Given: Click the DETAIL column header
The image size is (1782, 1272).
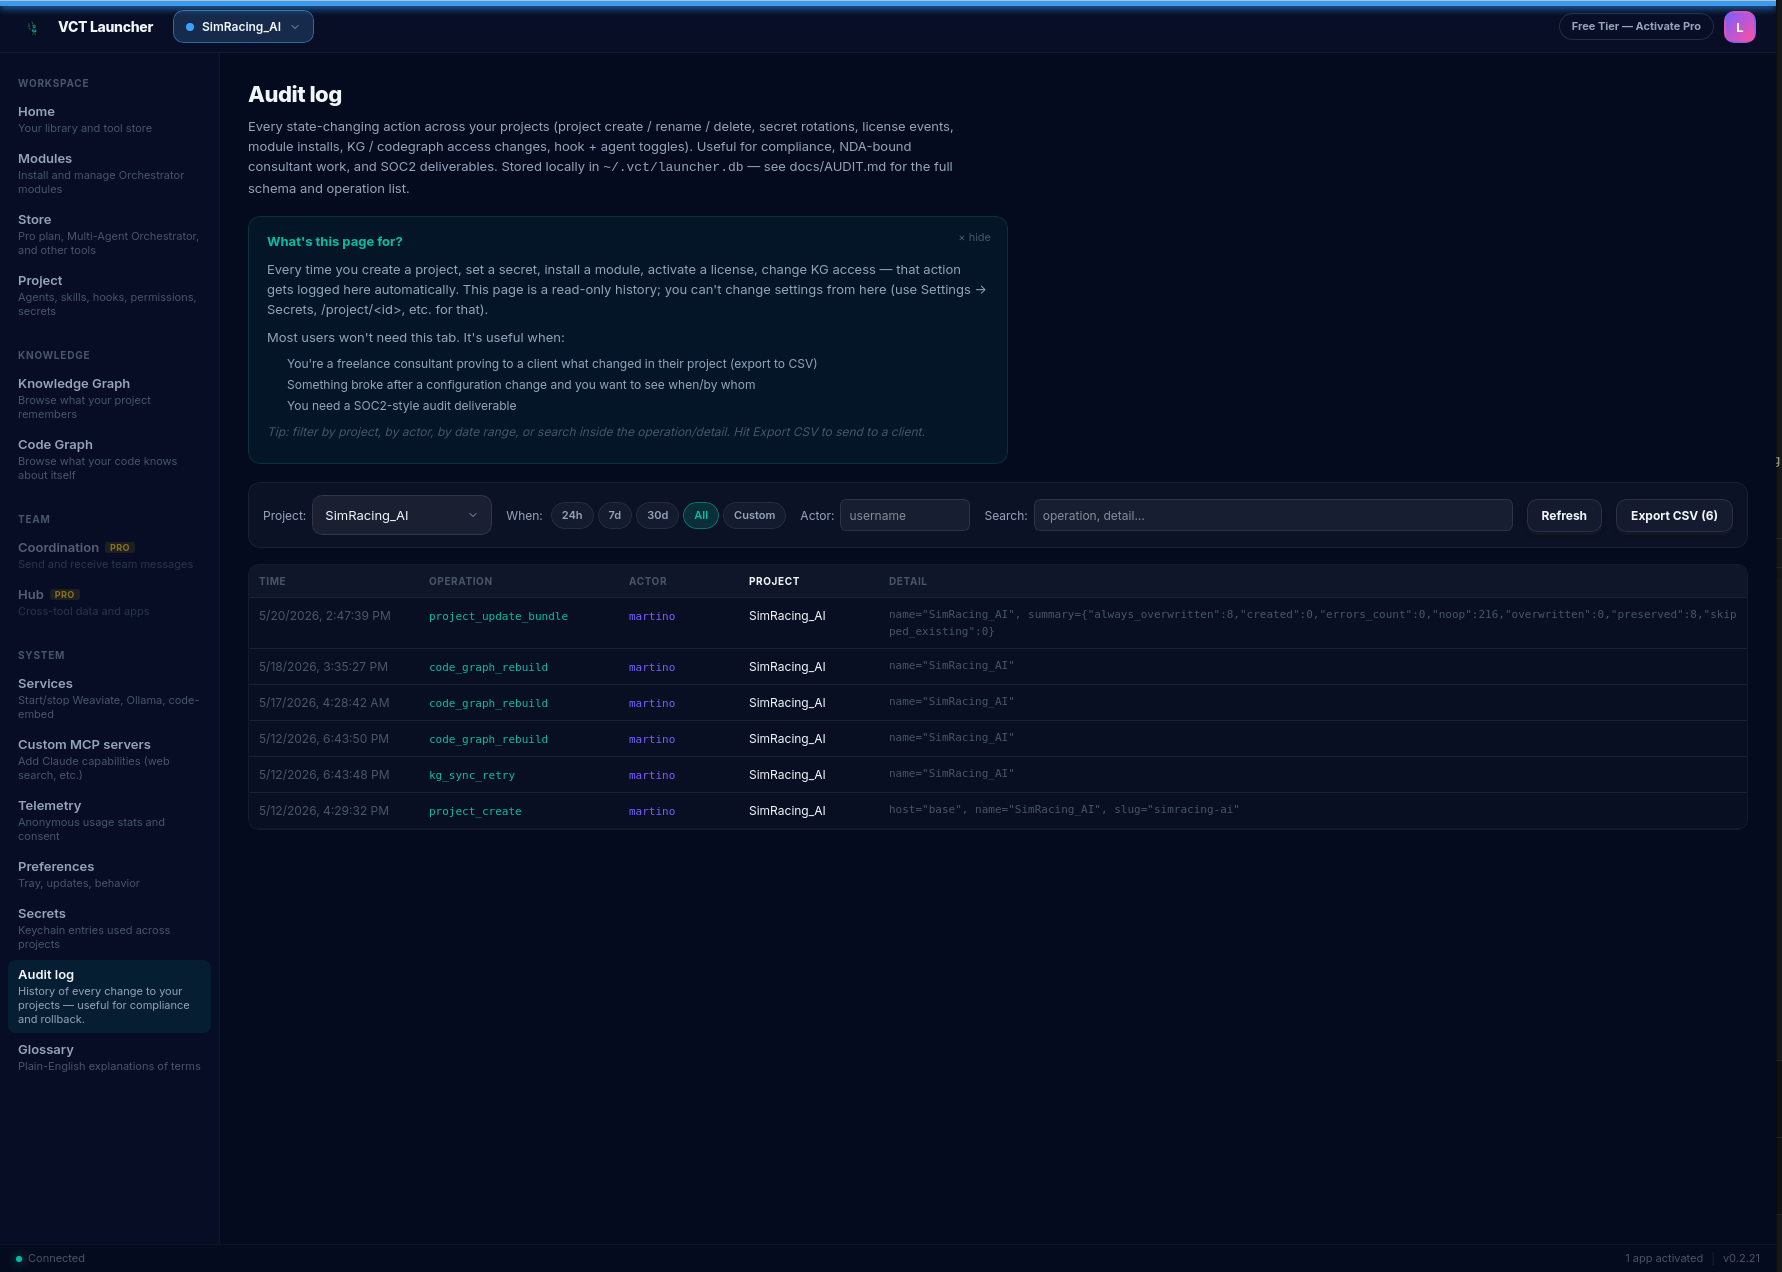Looking at the screenshot, I should (907, 581).
